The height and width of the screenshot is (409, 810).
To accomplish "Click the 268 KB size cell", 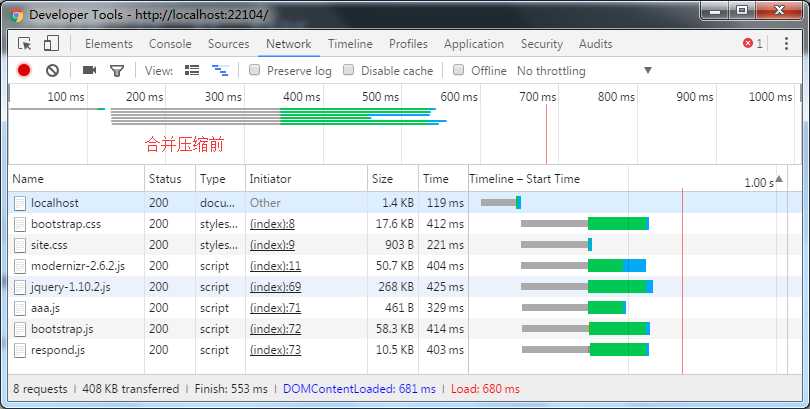I will 396,287.
